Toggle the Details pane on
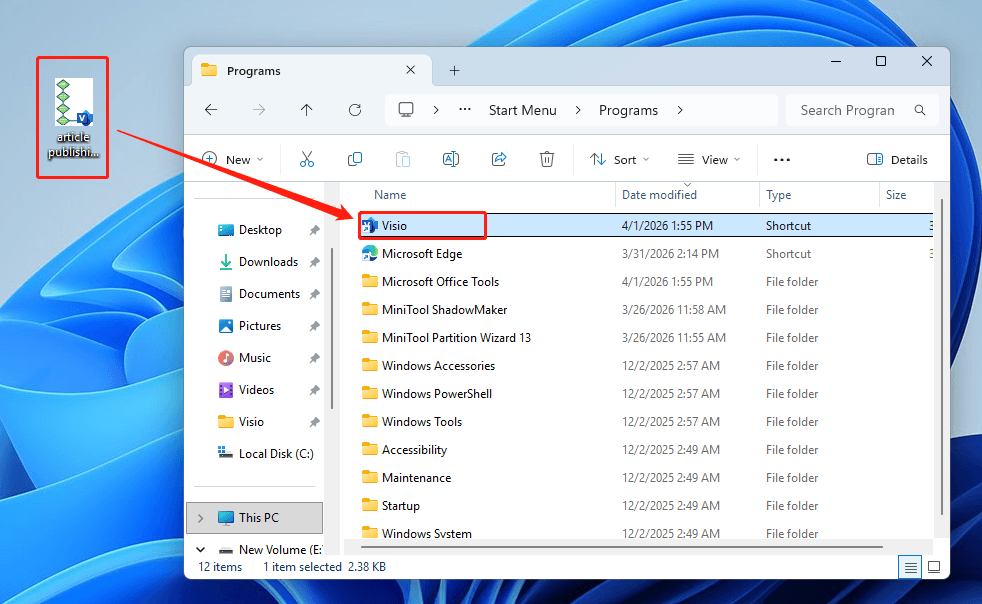 click(897, 159)
